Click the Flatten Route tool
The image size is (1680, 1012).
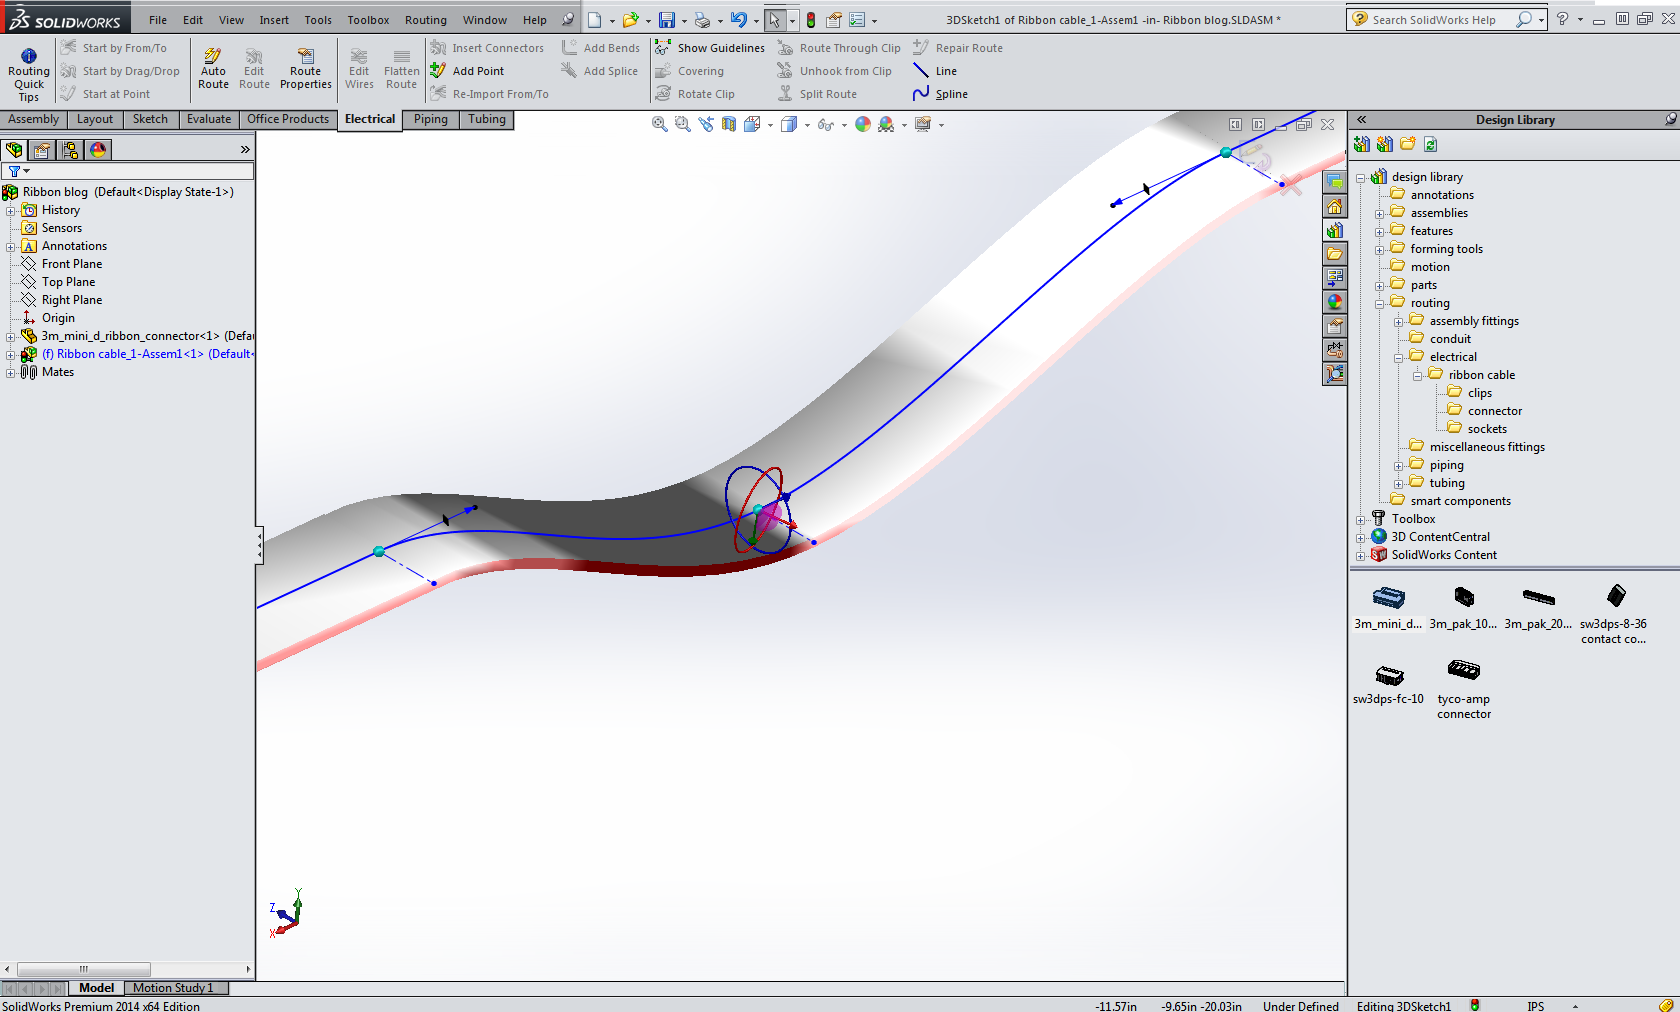[x=401, y=69]
